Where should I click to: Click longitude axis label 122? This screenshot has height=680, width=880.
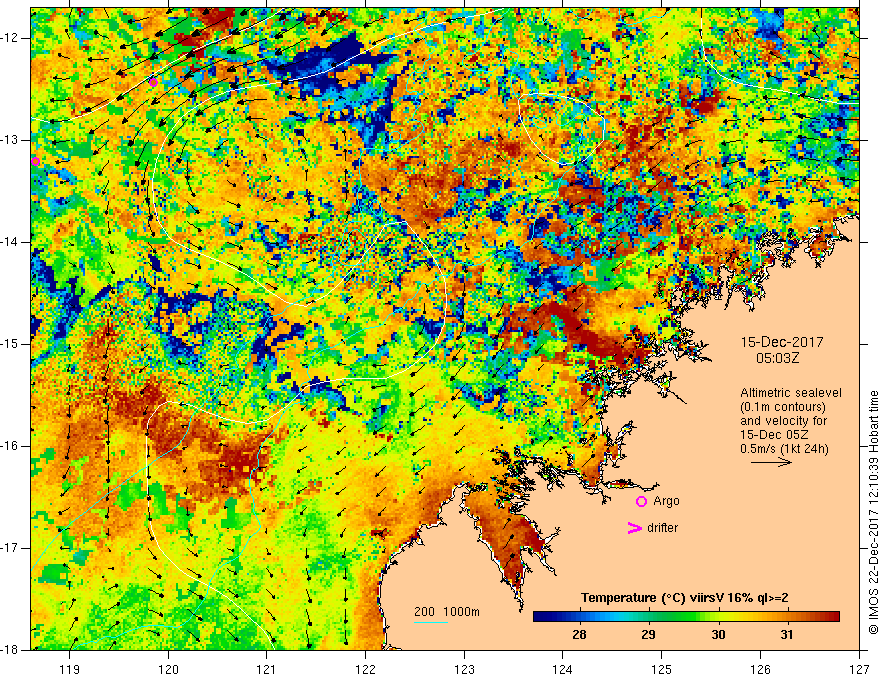pos(365,669)
